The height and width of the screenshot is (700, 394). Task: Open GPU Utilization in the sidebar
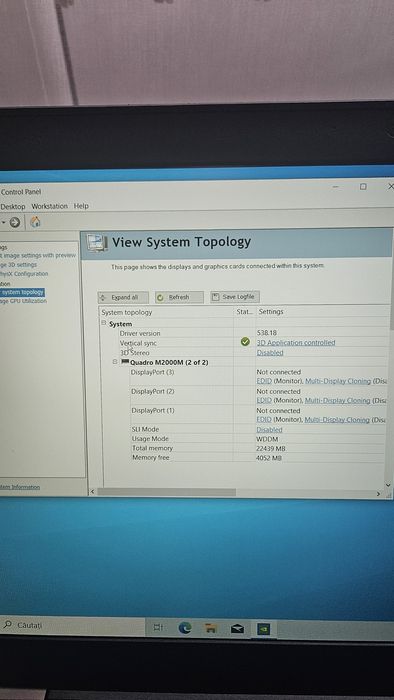23,301
